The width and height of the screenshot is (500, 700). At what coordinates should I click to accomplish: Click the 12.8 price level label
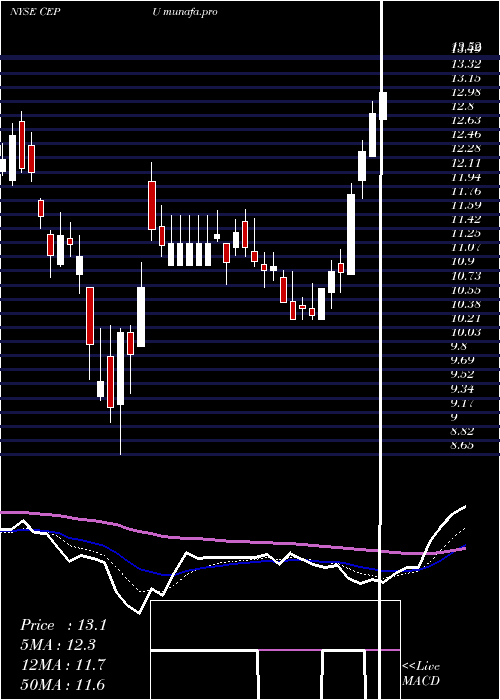point(463,106)
